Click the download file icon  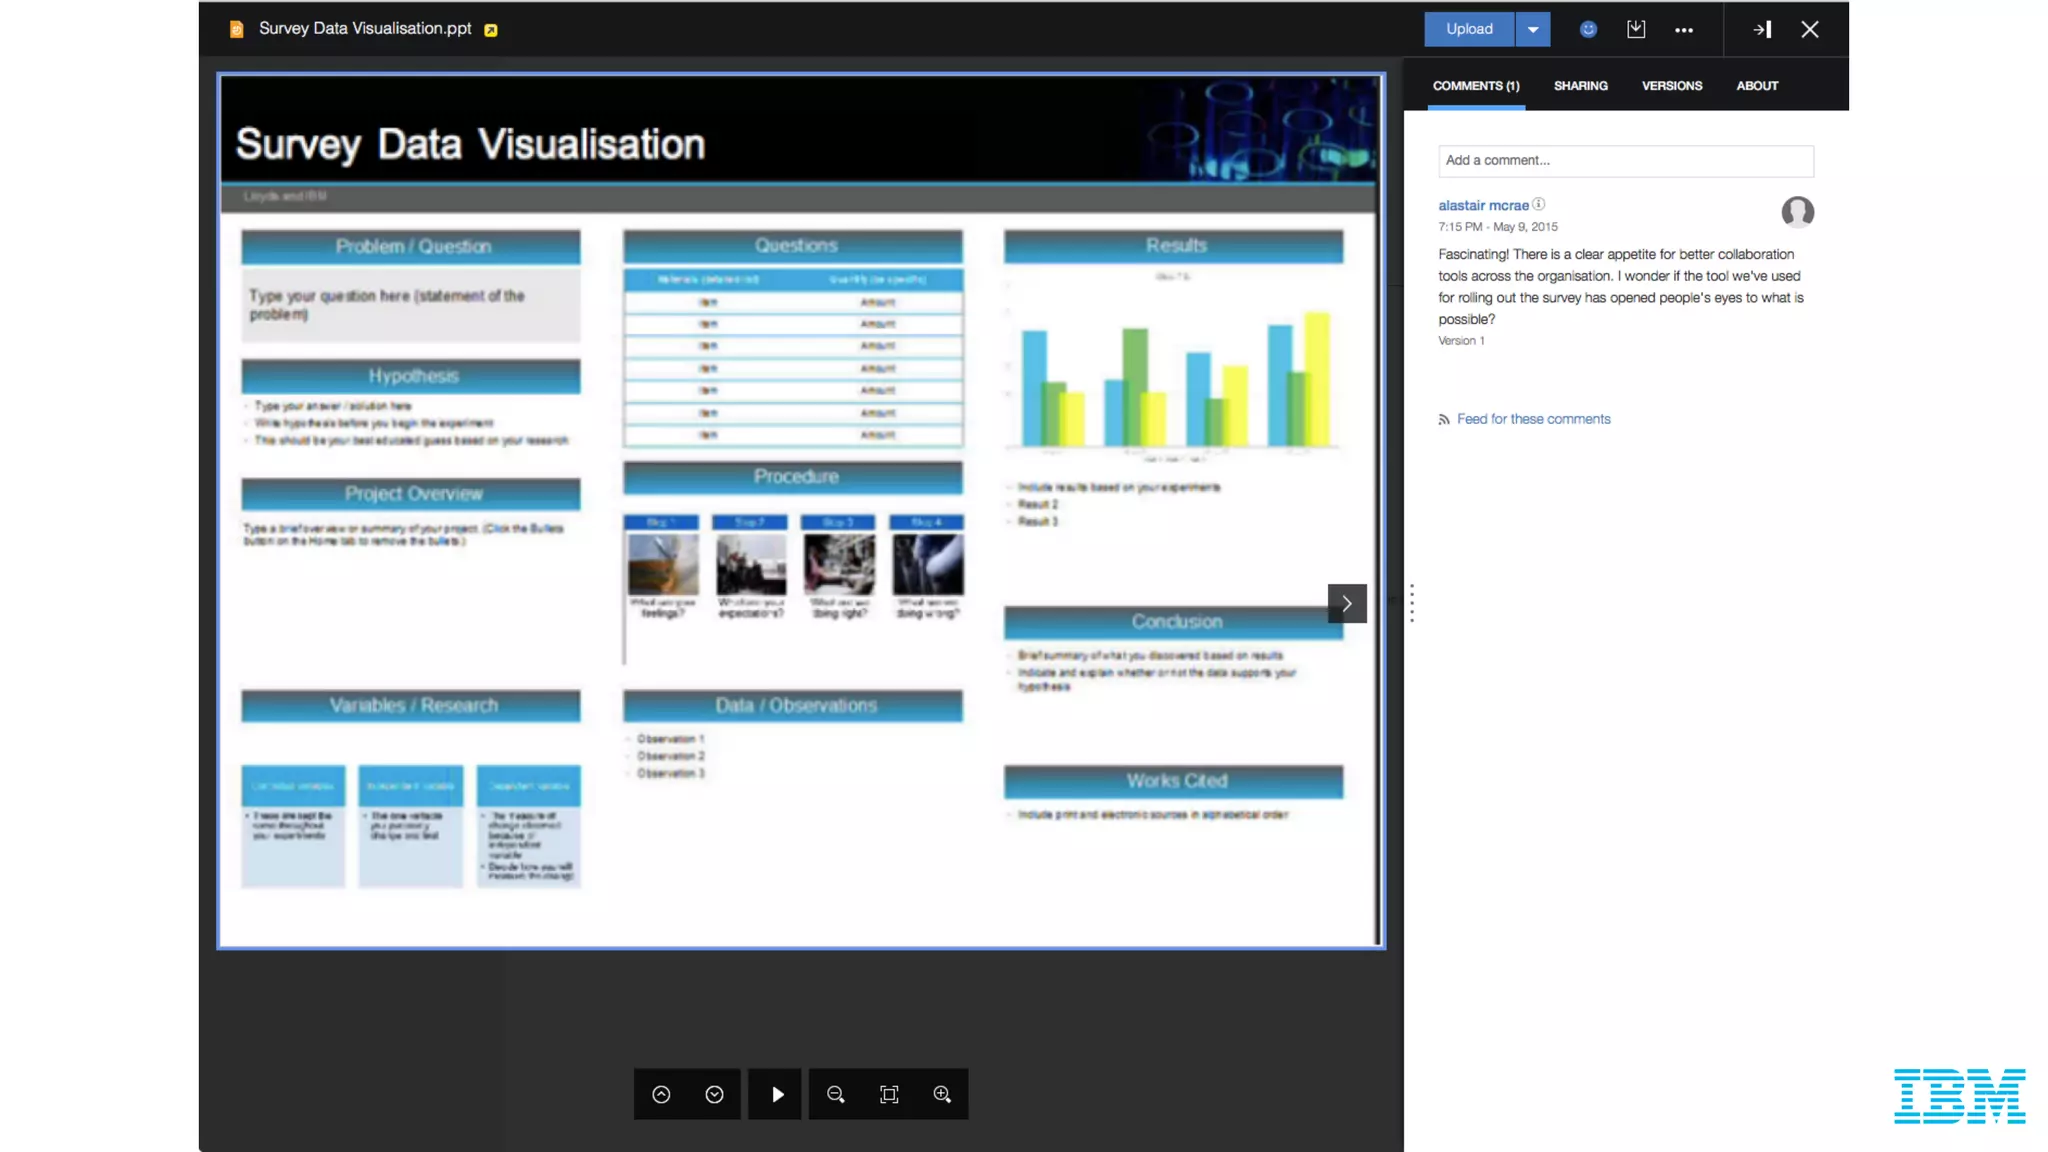point(1636,29)
